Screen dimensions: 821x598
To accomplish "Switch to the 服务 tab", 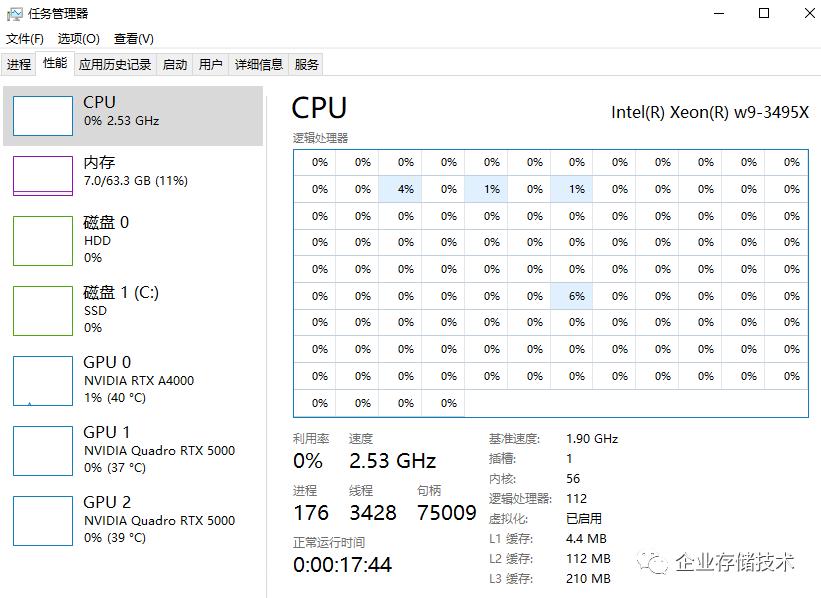I will [305, 64].
